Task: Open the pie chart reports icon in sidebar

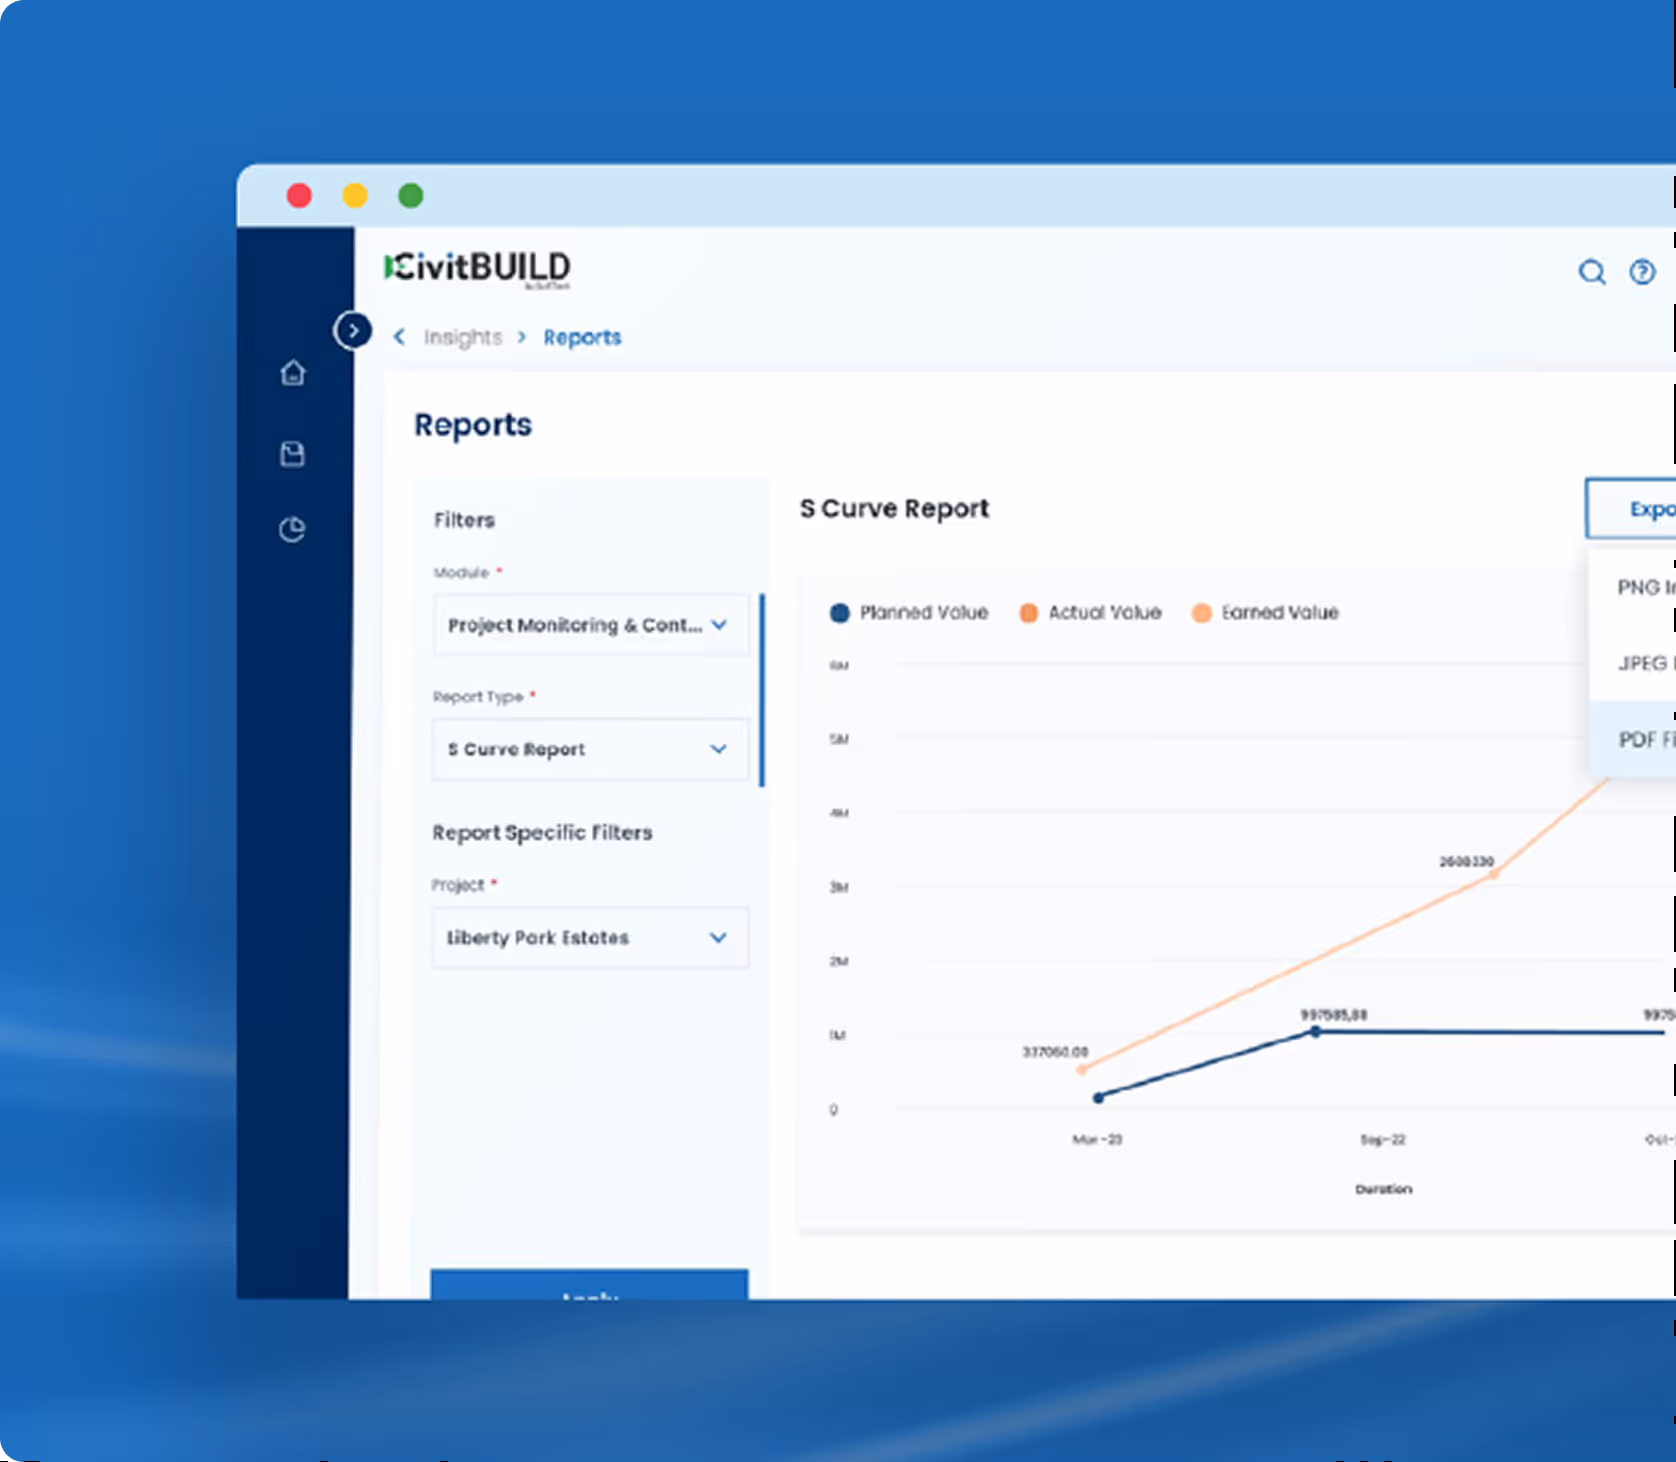Action: coord(292,528)
